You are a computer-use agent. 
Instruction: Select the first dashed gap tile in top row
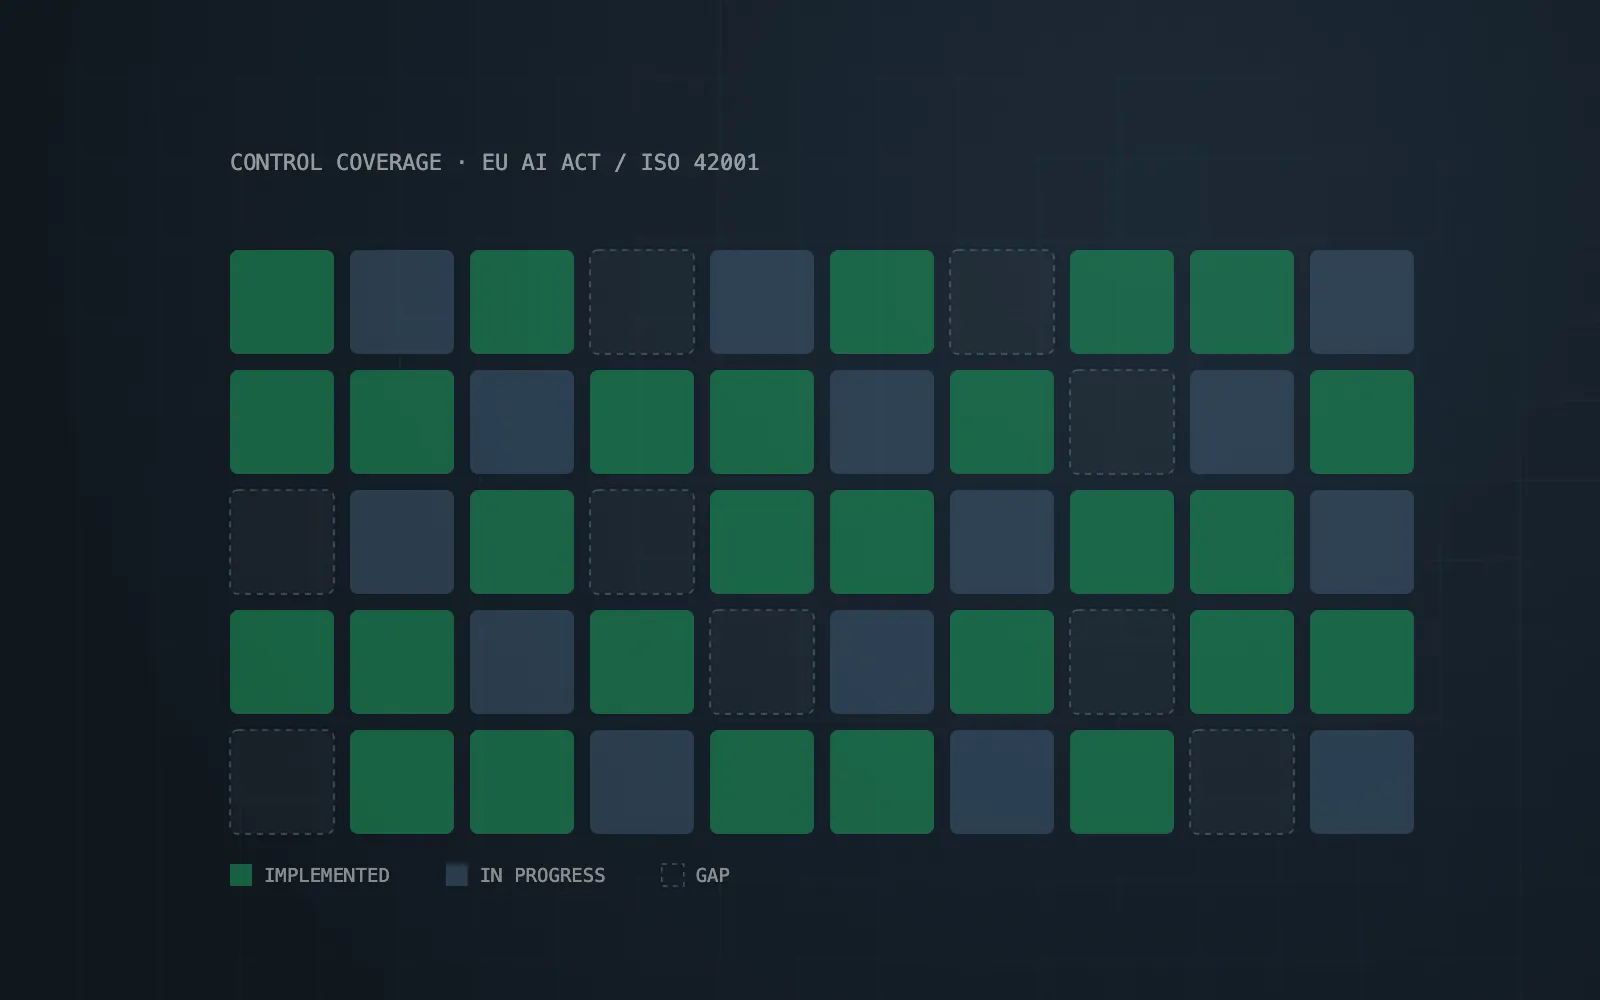642,302
